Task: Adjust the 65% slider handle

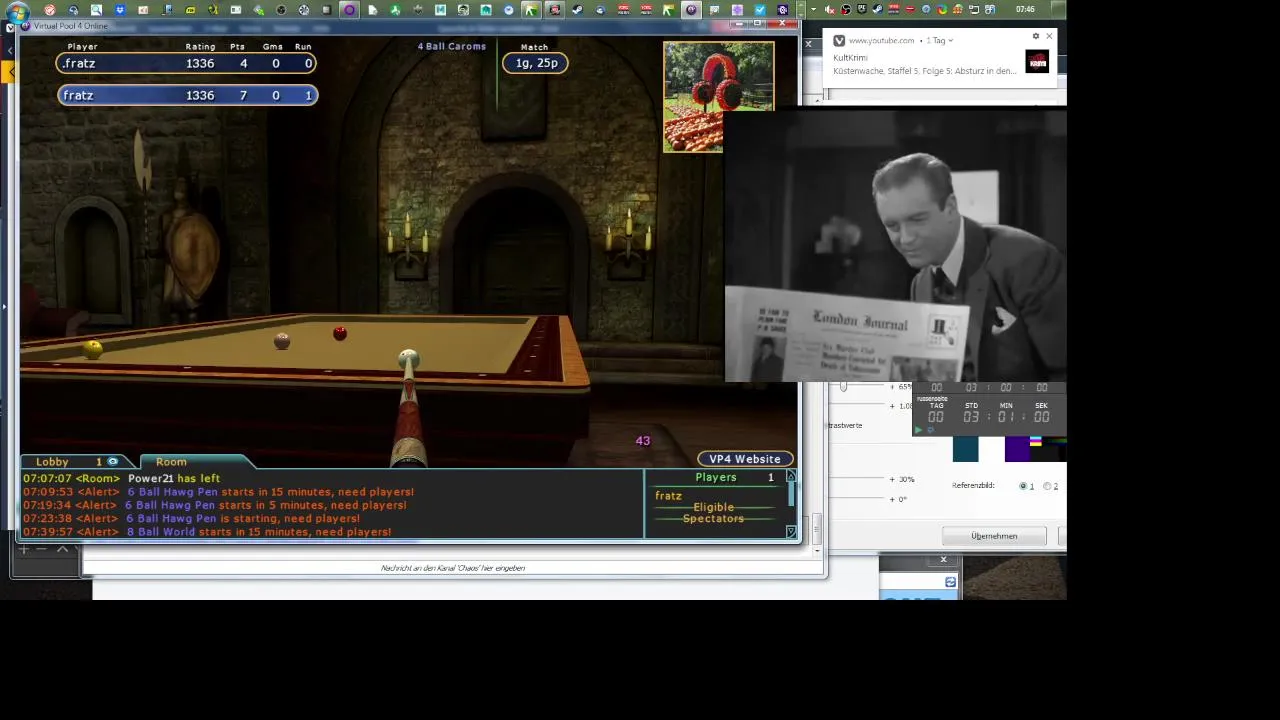Action: 843,386
